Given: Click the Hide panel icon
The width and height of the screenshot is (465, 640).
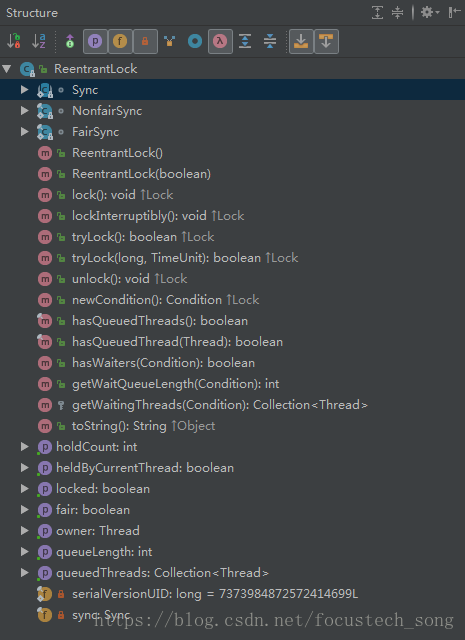Looking at the screenshot, I should pos(454,12).
